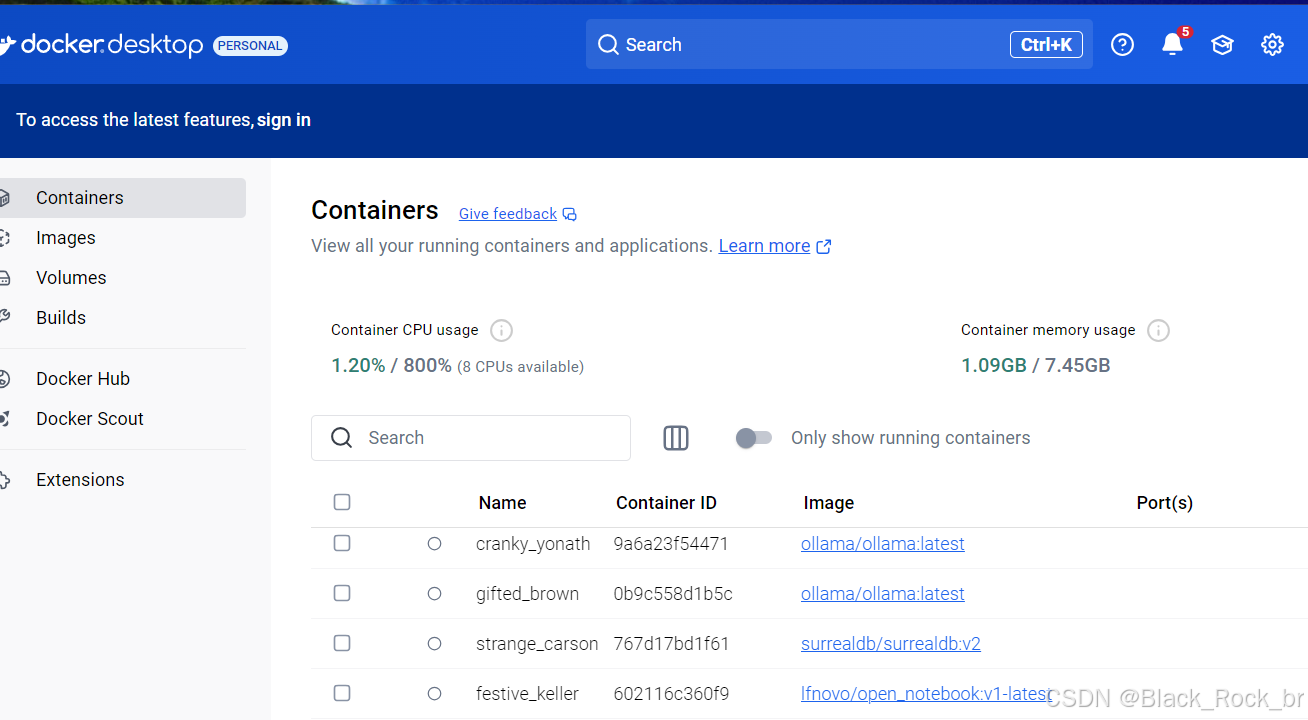
Task: Click the magnifier icon in container search box
Action: click(342, 438)
